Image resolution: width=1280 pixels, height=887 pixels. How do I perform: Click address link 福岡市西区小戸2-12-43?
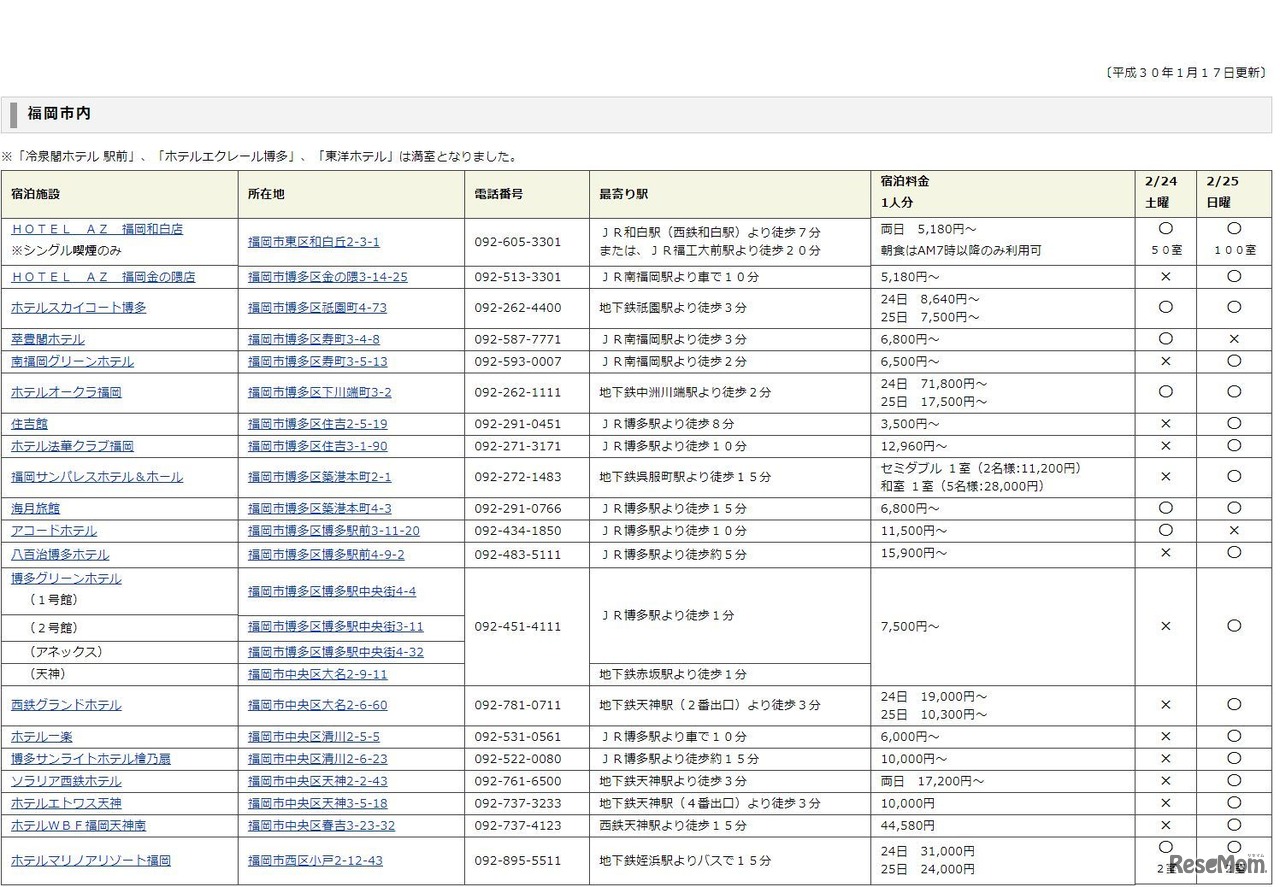click(315, 860)
